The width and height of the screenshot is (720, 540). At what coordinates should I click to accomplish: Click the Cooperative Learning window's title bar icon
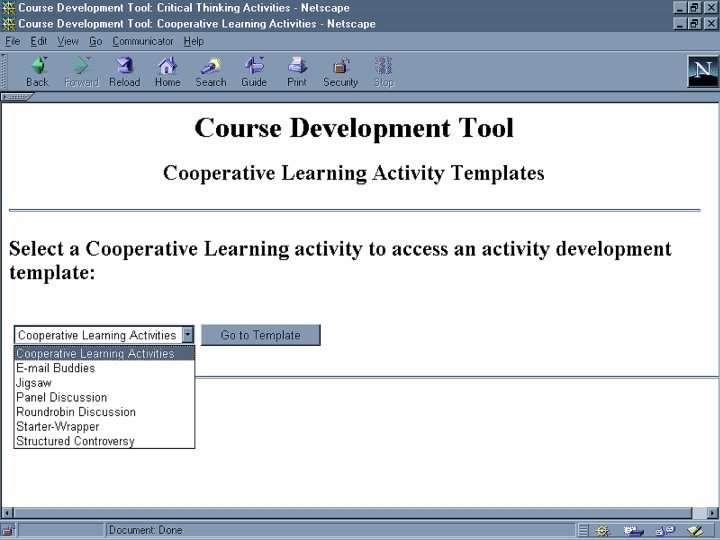[x=9, y=24]
